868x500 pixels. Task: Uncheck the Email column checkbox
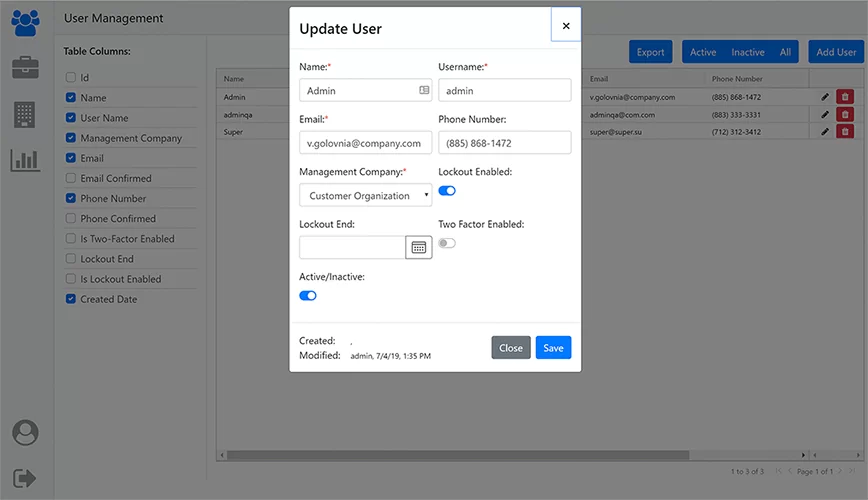pos(71,158)
